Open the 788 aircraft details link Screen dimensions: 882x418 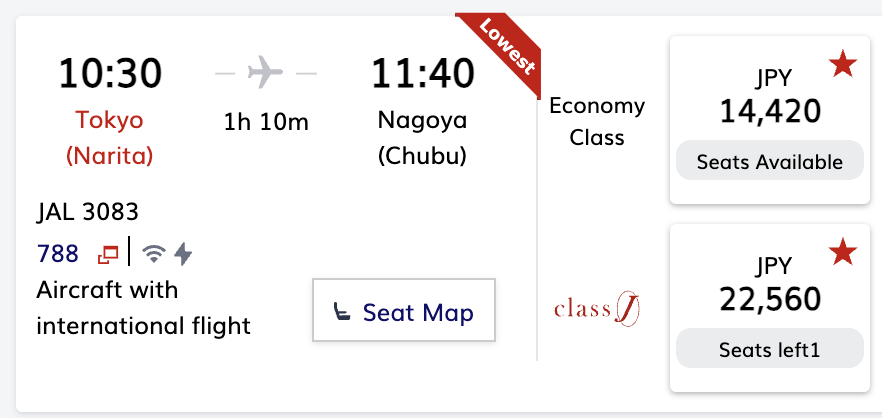58,254
